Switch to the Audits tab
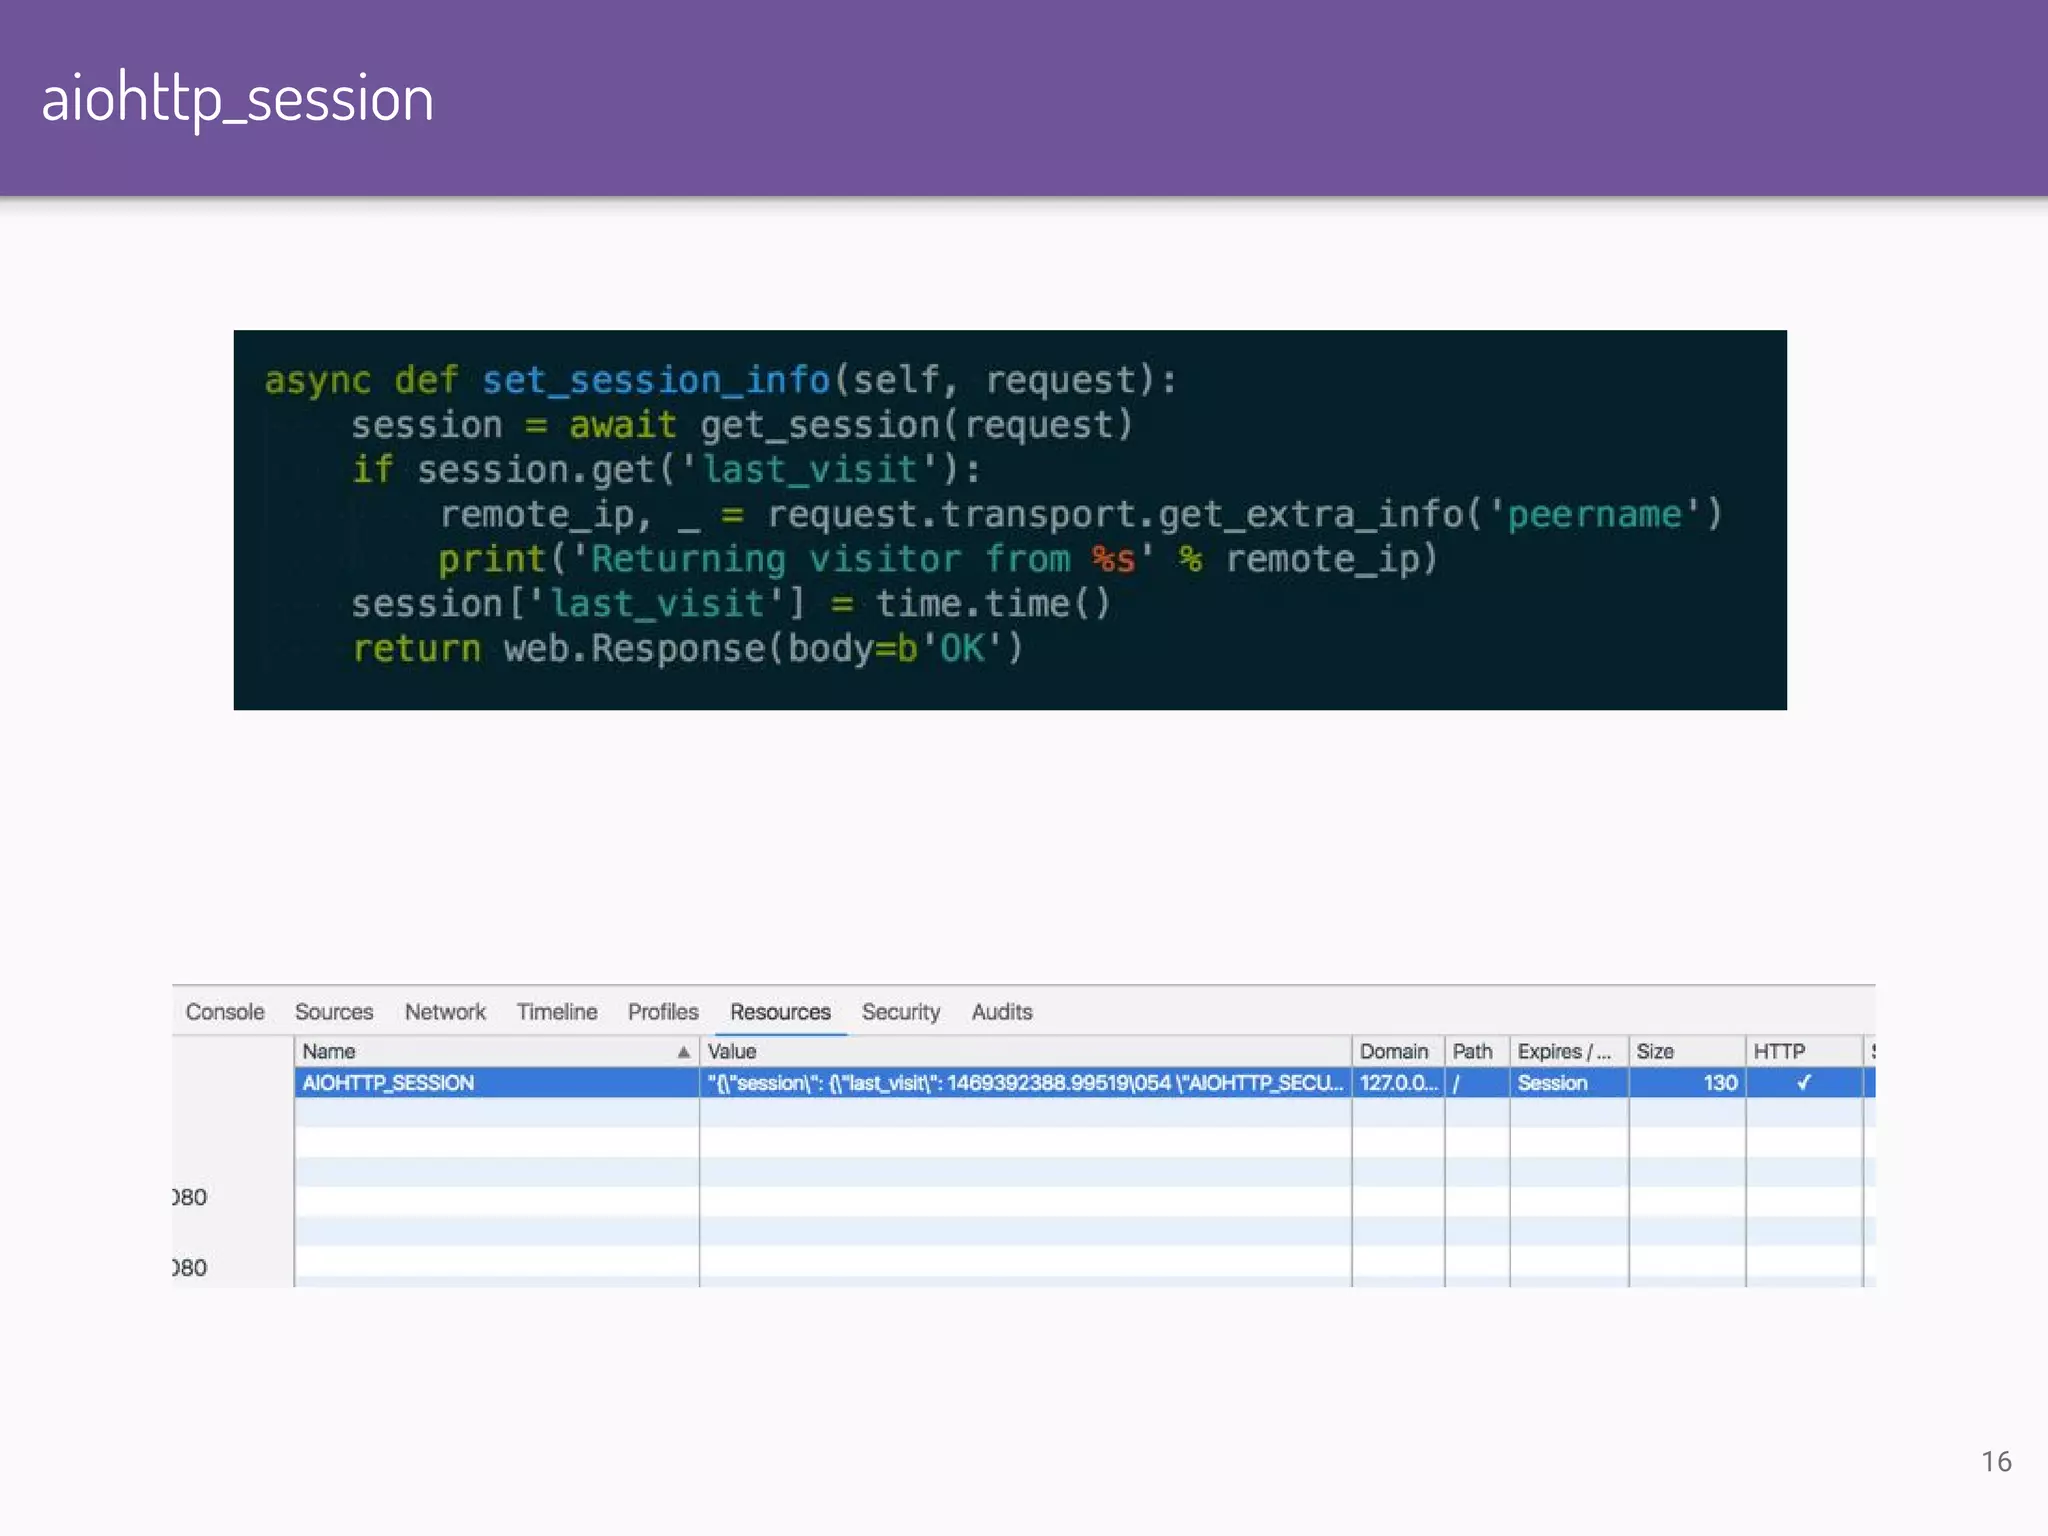The width and height of the screenshot is (2048, 1536). [x=1002, y=1012]
